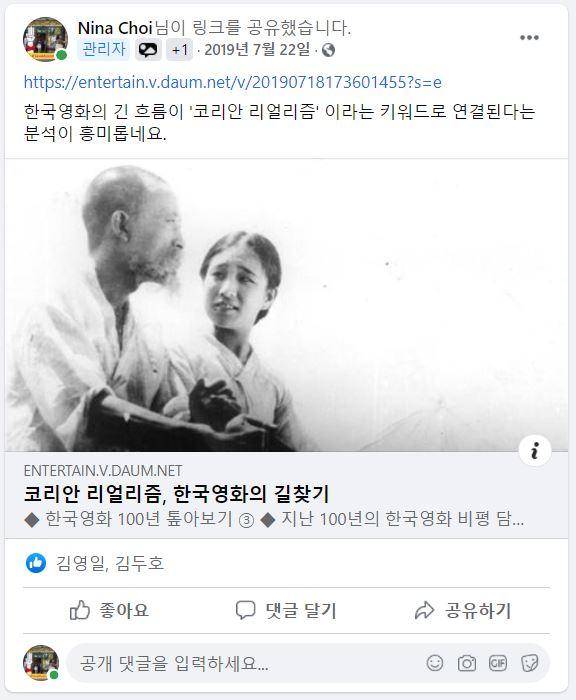The width and height of the screenshot is (576, 700).
Task: Open the link info 'i' icon
Action: pyautogui.click(x=534, y=450)
